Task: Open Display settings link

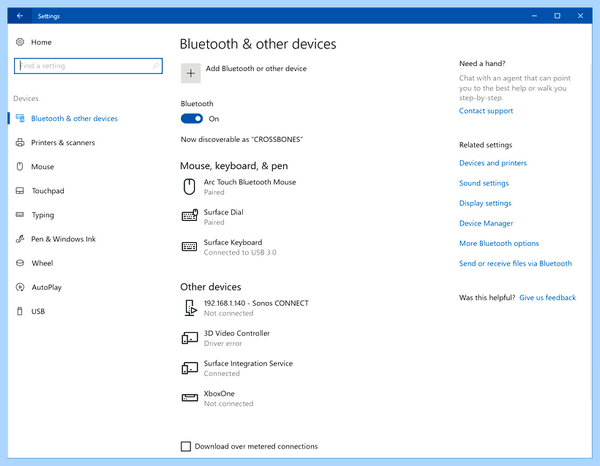Action: pos(485,203)
